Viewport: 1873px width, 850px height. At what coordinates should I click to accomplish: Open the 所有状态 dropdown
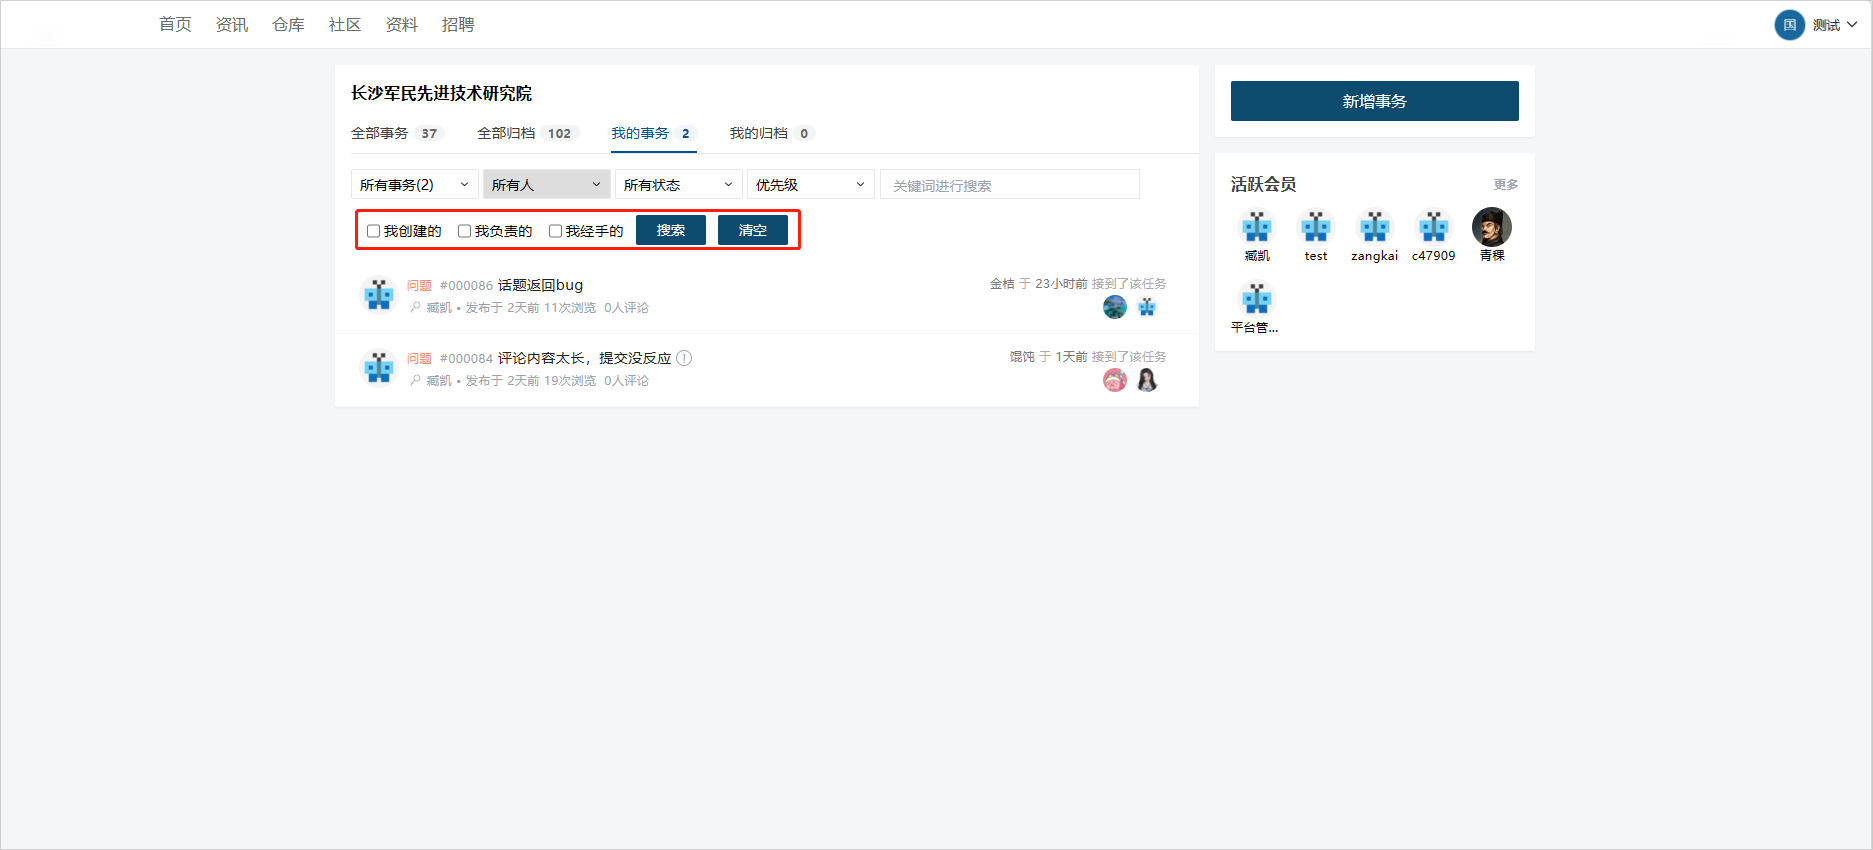tap(678, 185)
